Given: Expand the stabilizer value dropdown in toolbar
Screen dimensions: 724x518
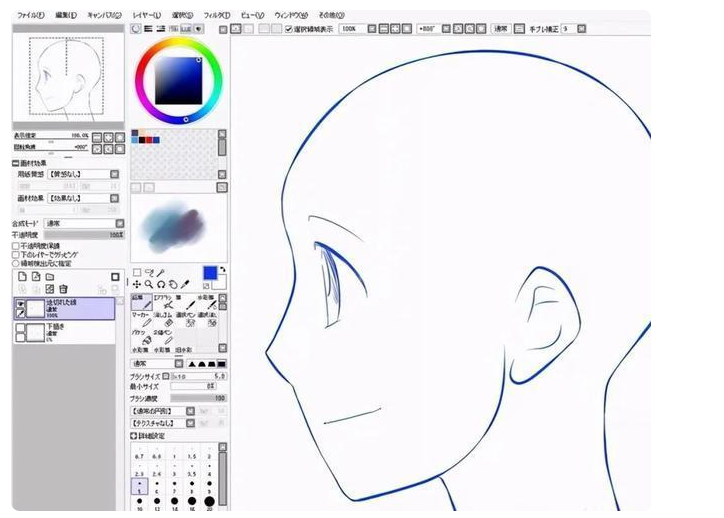Looking at the screenshot, I should coord(581,29).
